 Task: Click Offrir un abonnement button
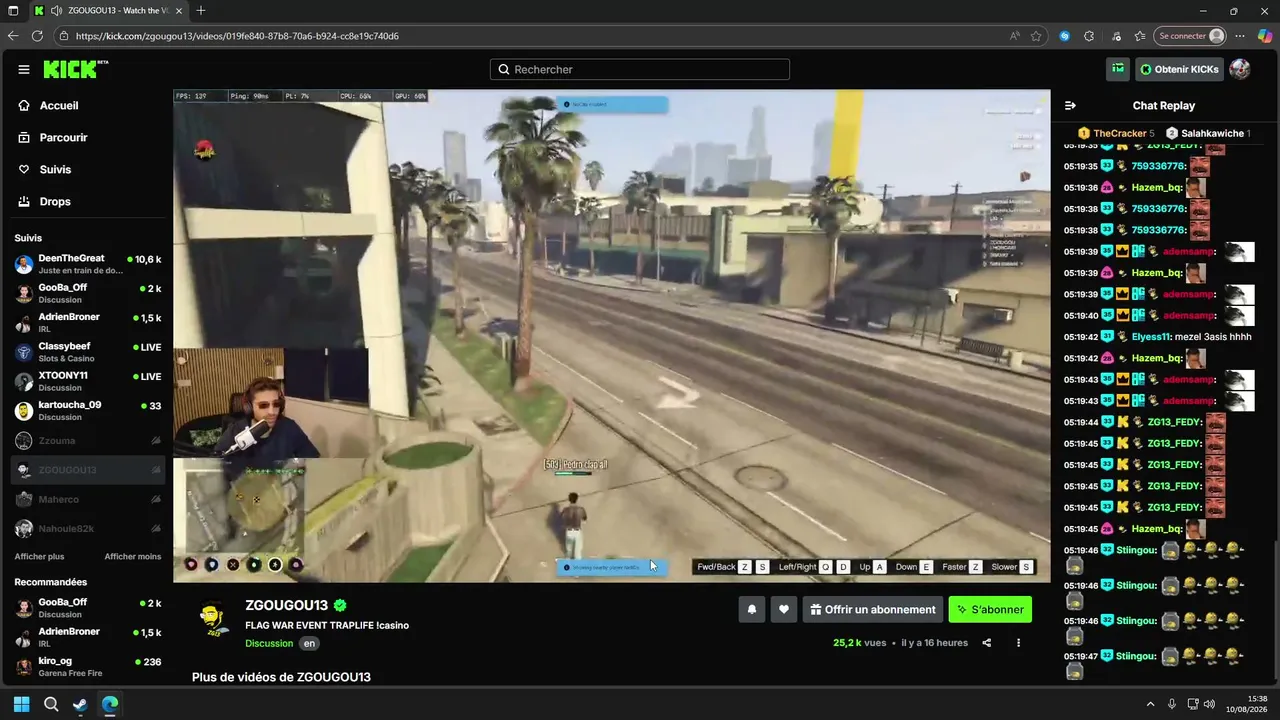pos(873,609)
